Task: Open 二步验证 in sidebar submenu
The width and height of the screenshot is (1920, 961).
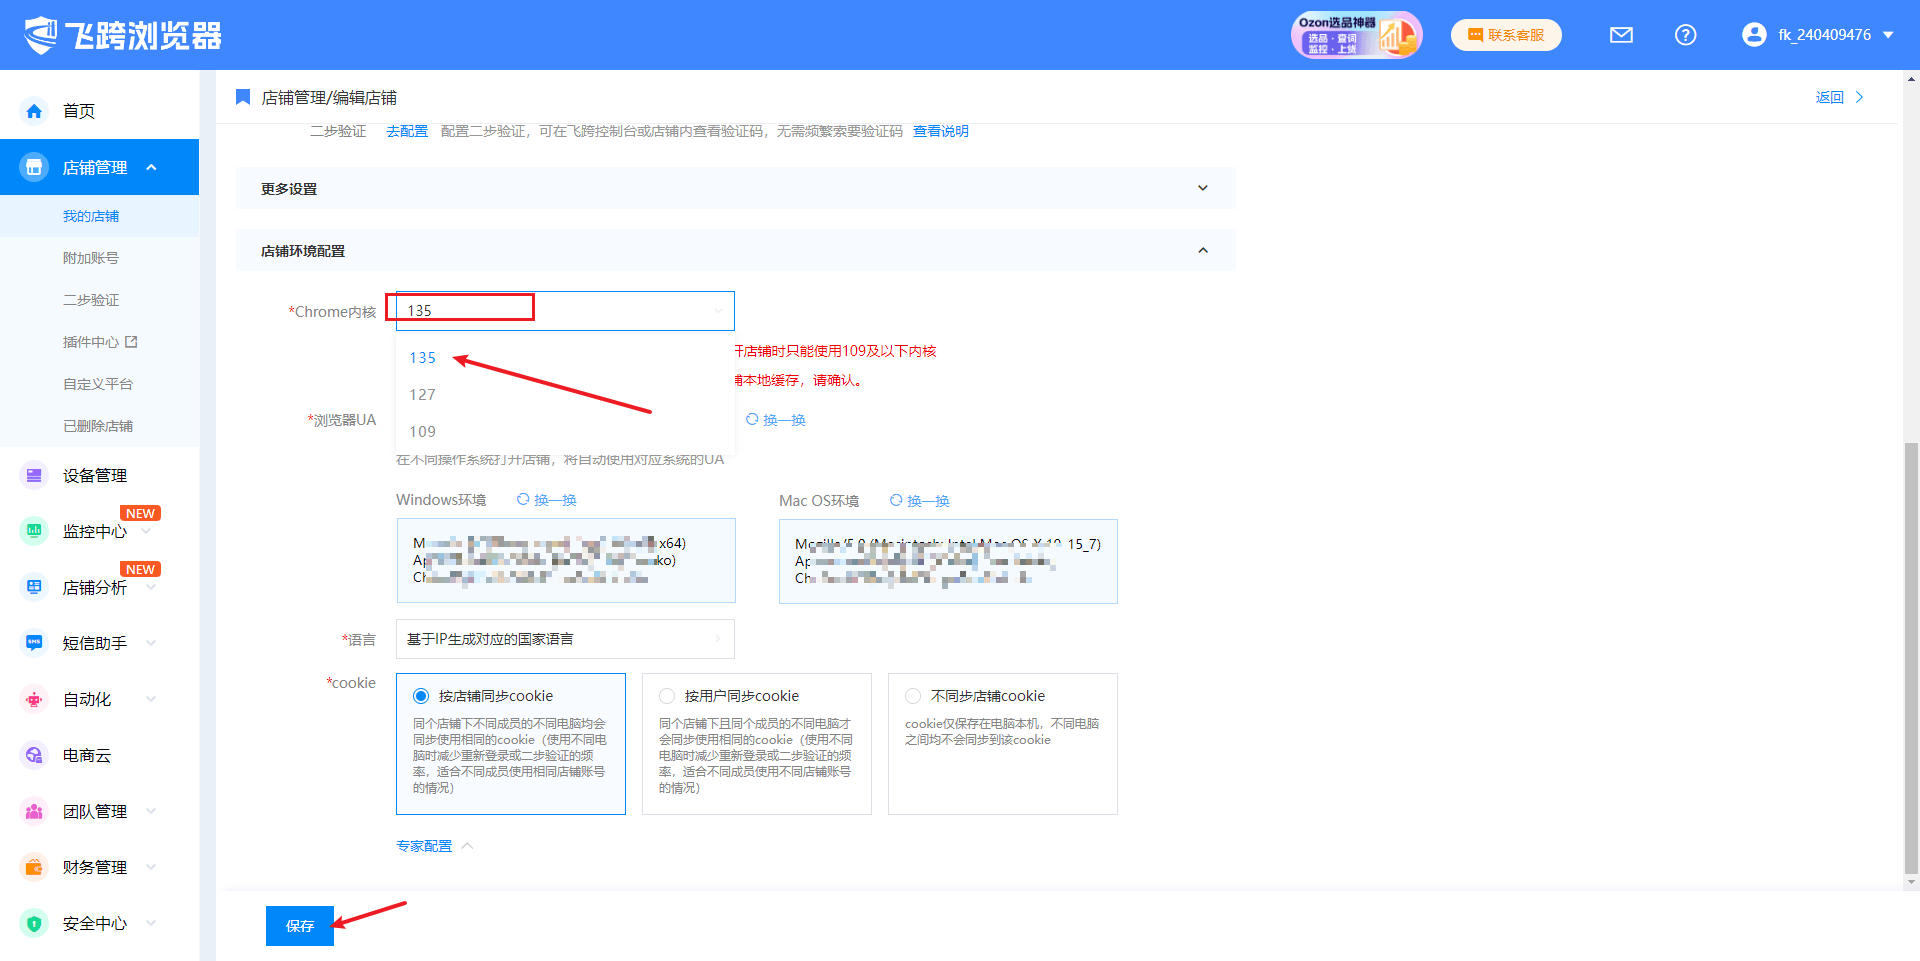Action: click(x=91, y=300)
